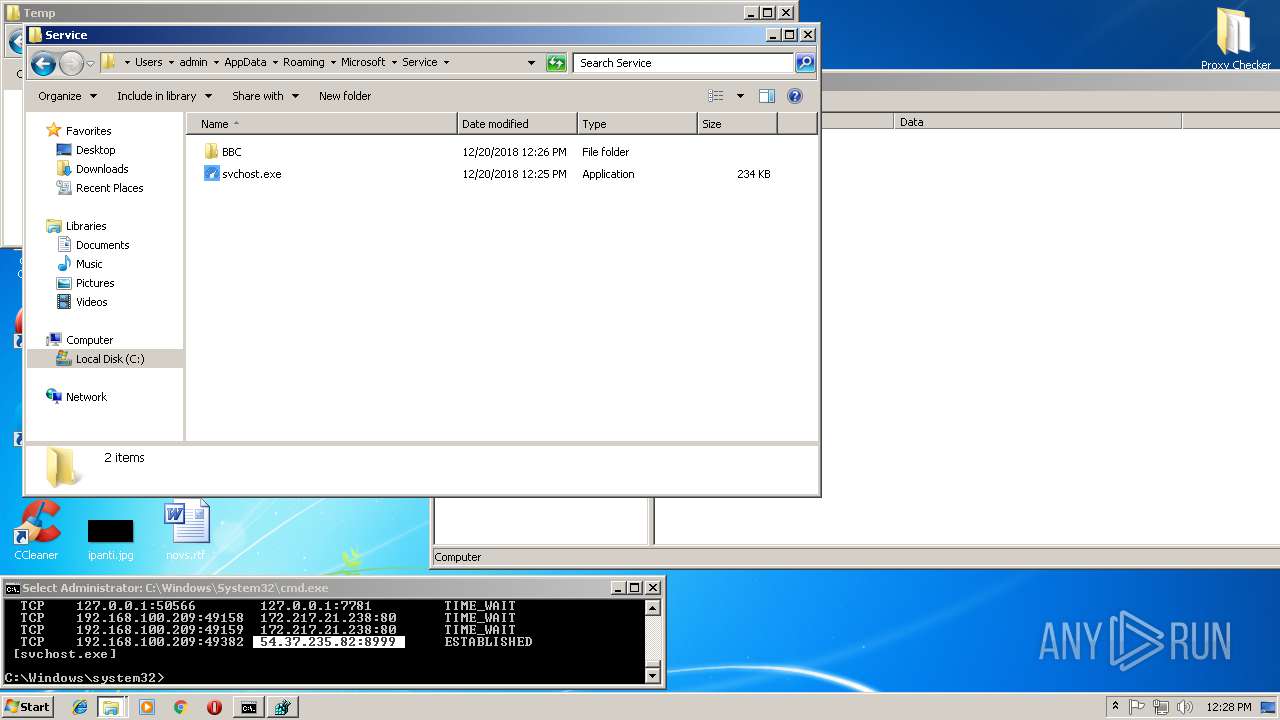Open the Documents library

pos(102,245)
